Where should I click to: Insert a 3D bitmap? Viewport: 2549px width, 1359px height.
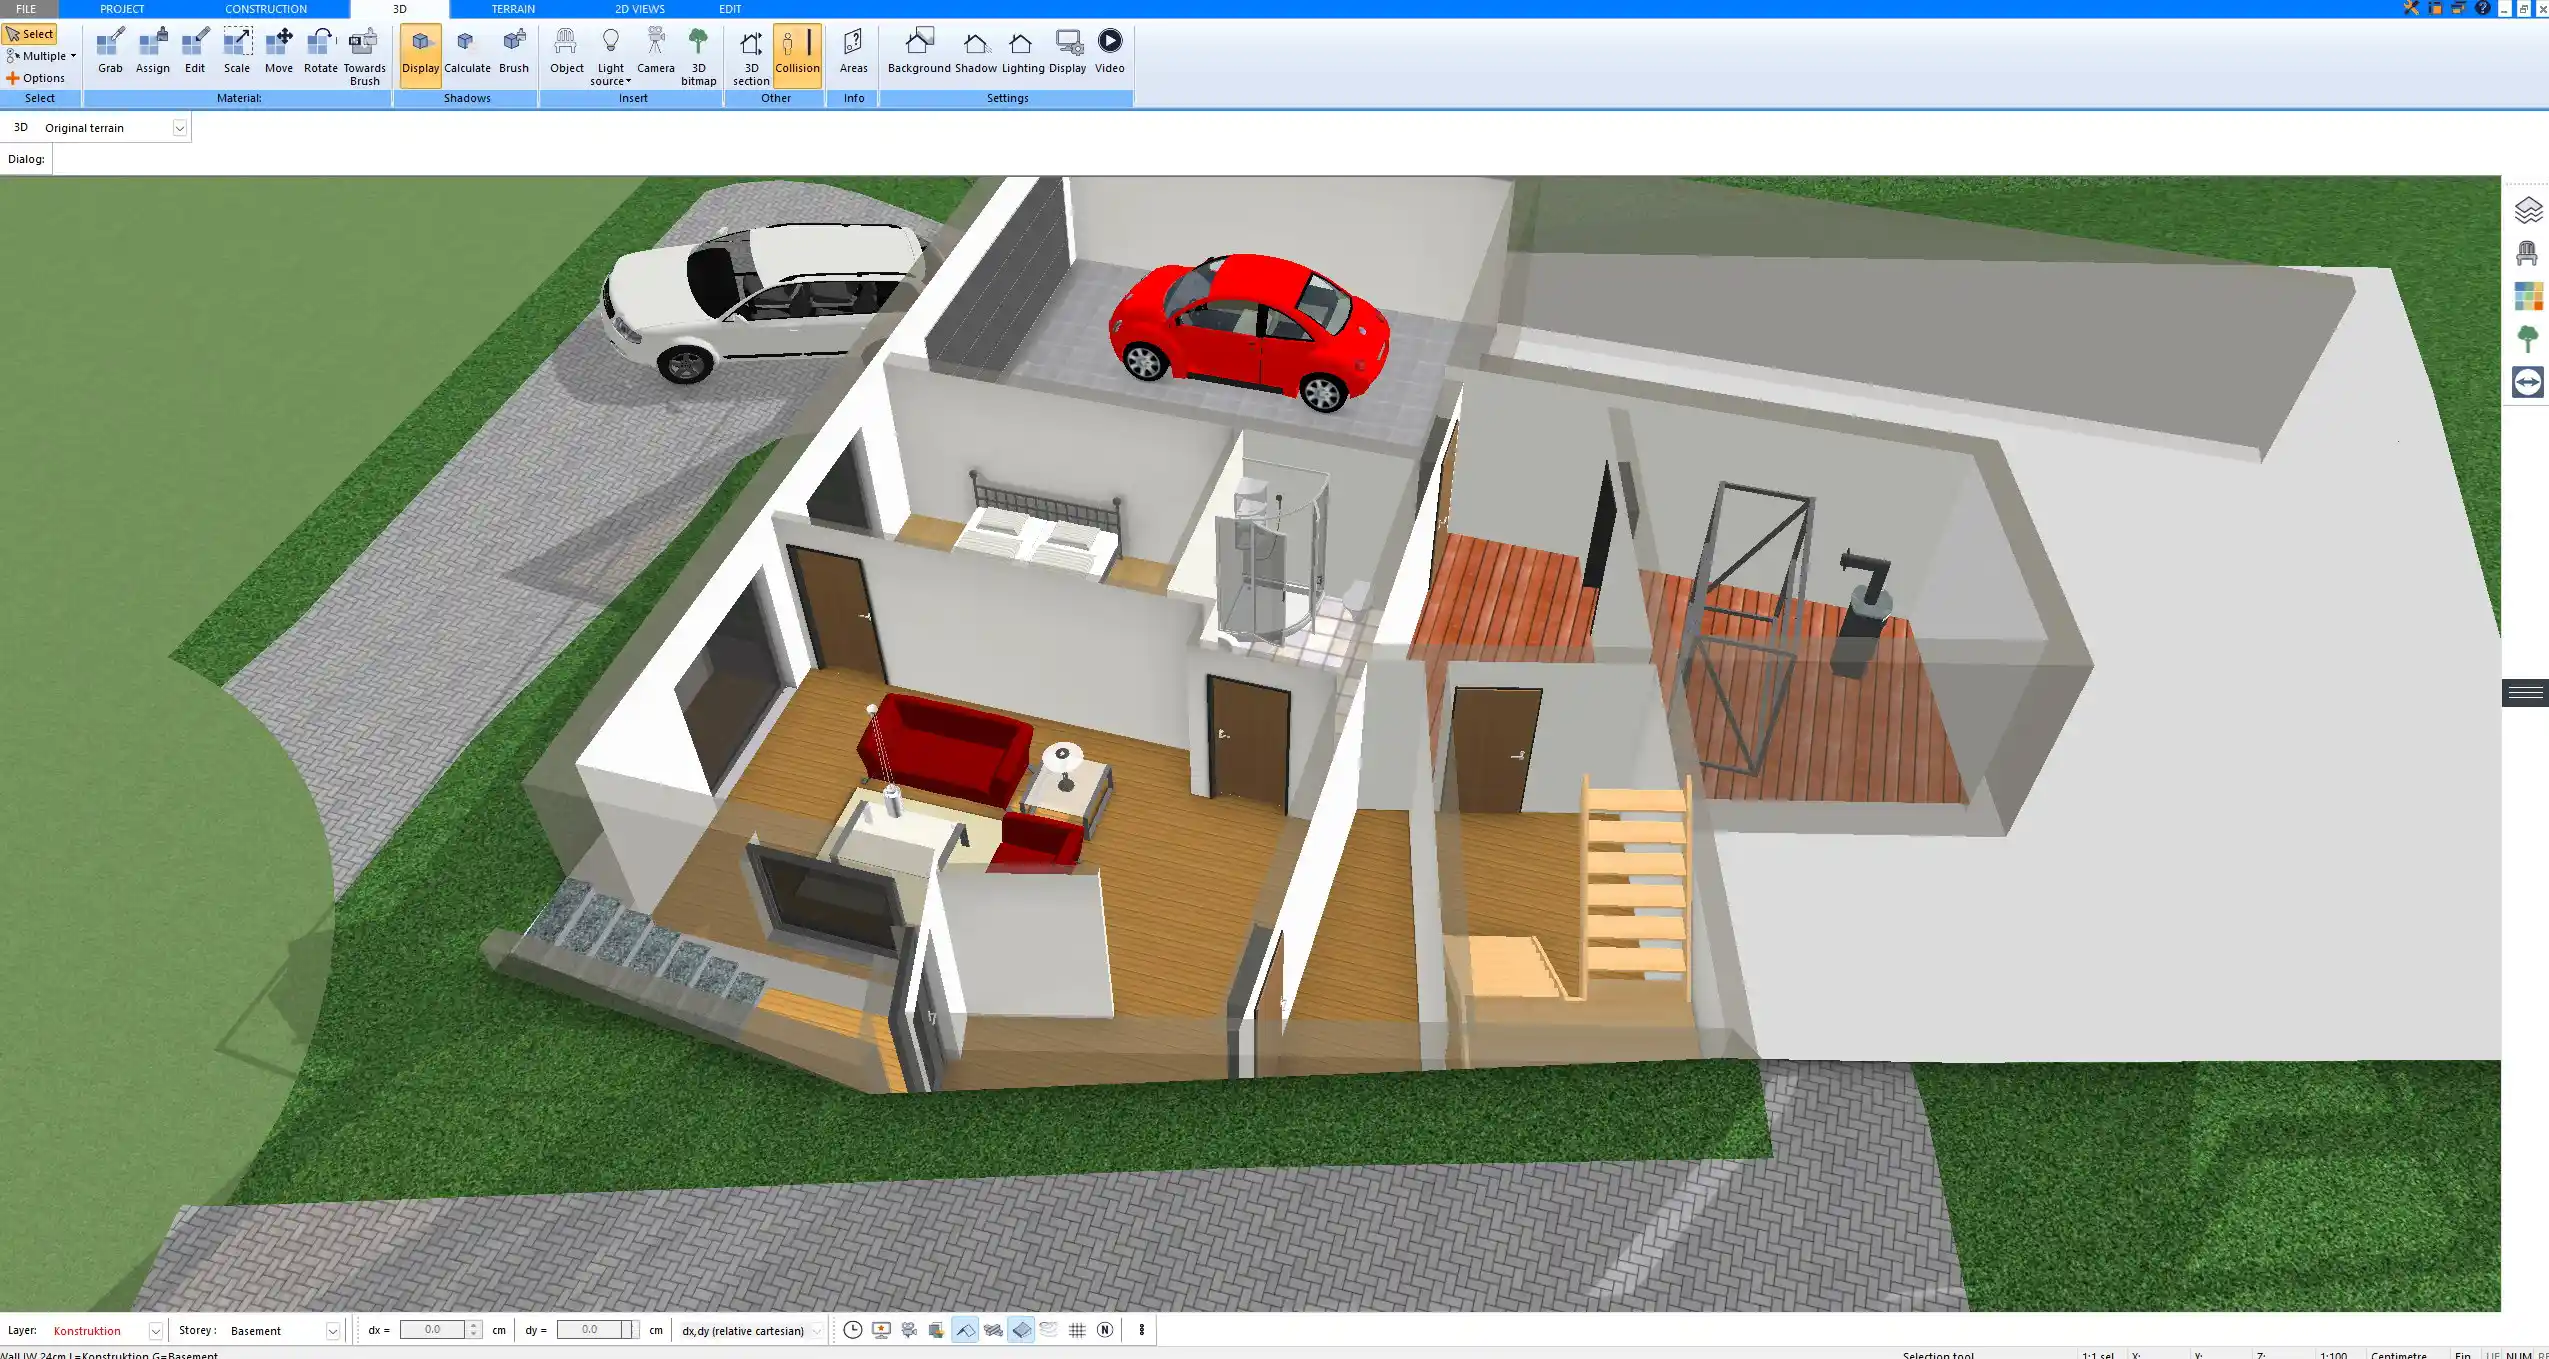[697, 52]
